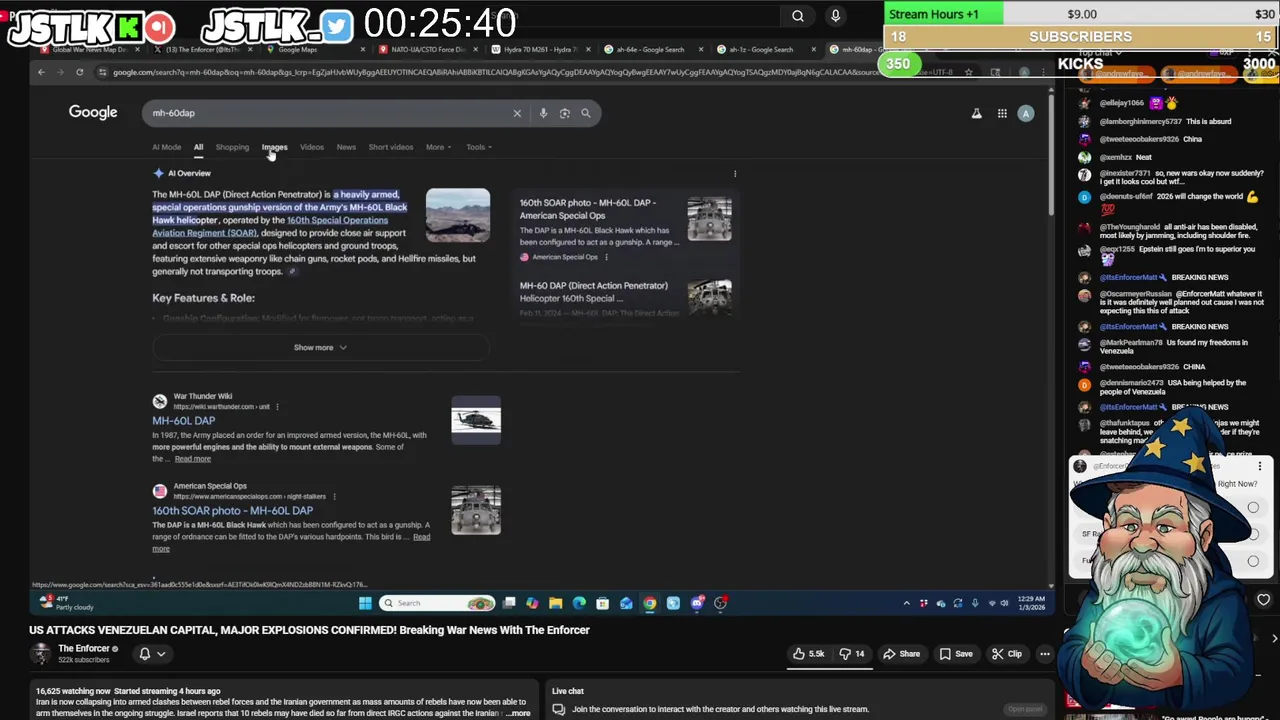Switch to ah-64e Google Search tab
Screen dimensions: 1280x720
tap(650, 49)
